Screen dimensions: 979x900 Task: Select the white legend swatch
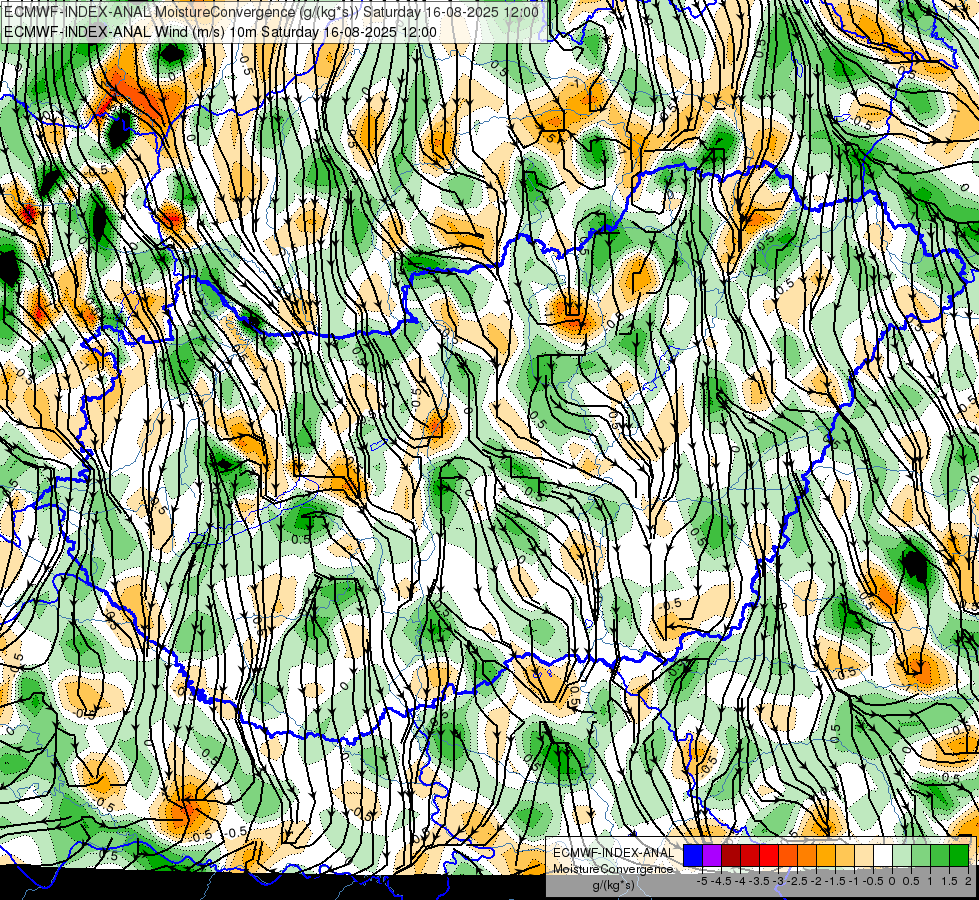coord(883,856)
